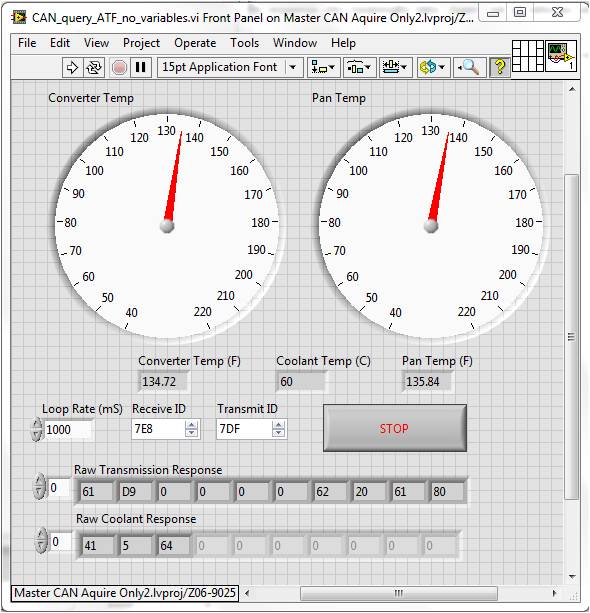Image resolution: width=590 pixels, height=613 pixels.
Task: Click the VI icon in top right
Action: (561, 56)
